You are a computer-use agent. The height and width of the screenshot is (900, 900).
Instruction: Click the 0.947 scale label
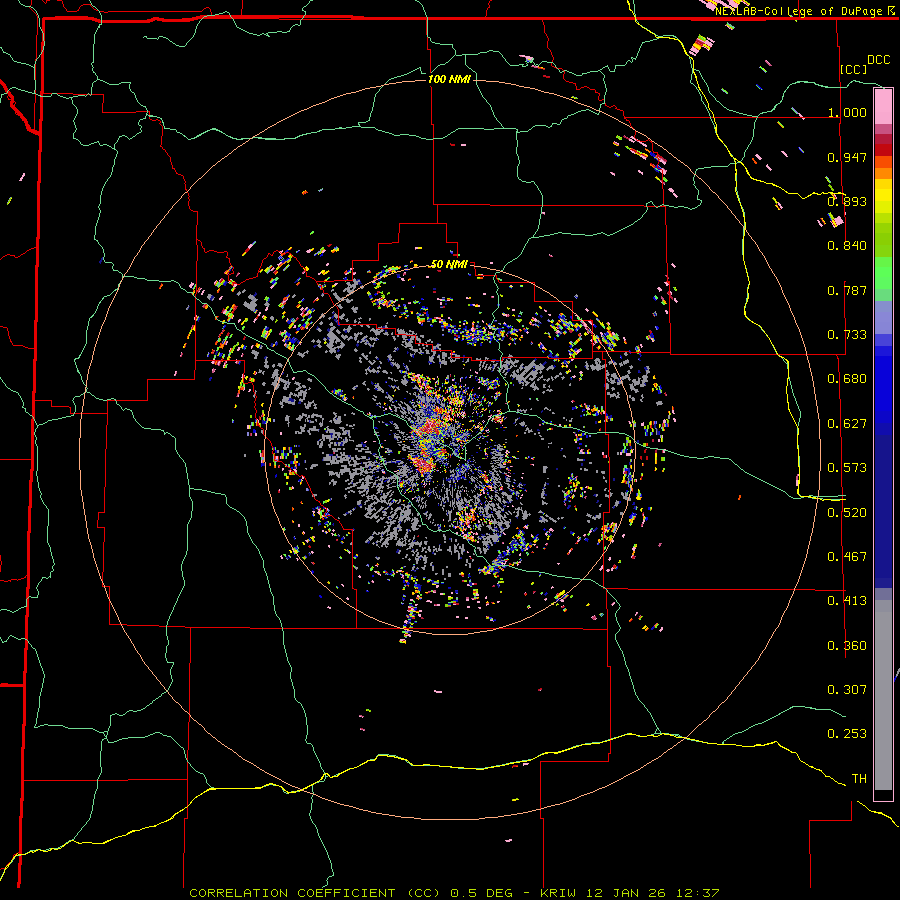847,157
